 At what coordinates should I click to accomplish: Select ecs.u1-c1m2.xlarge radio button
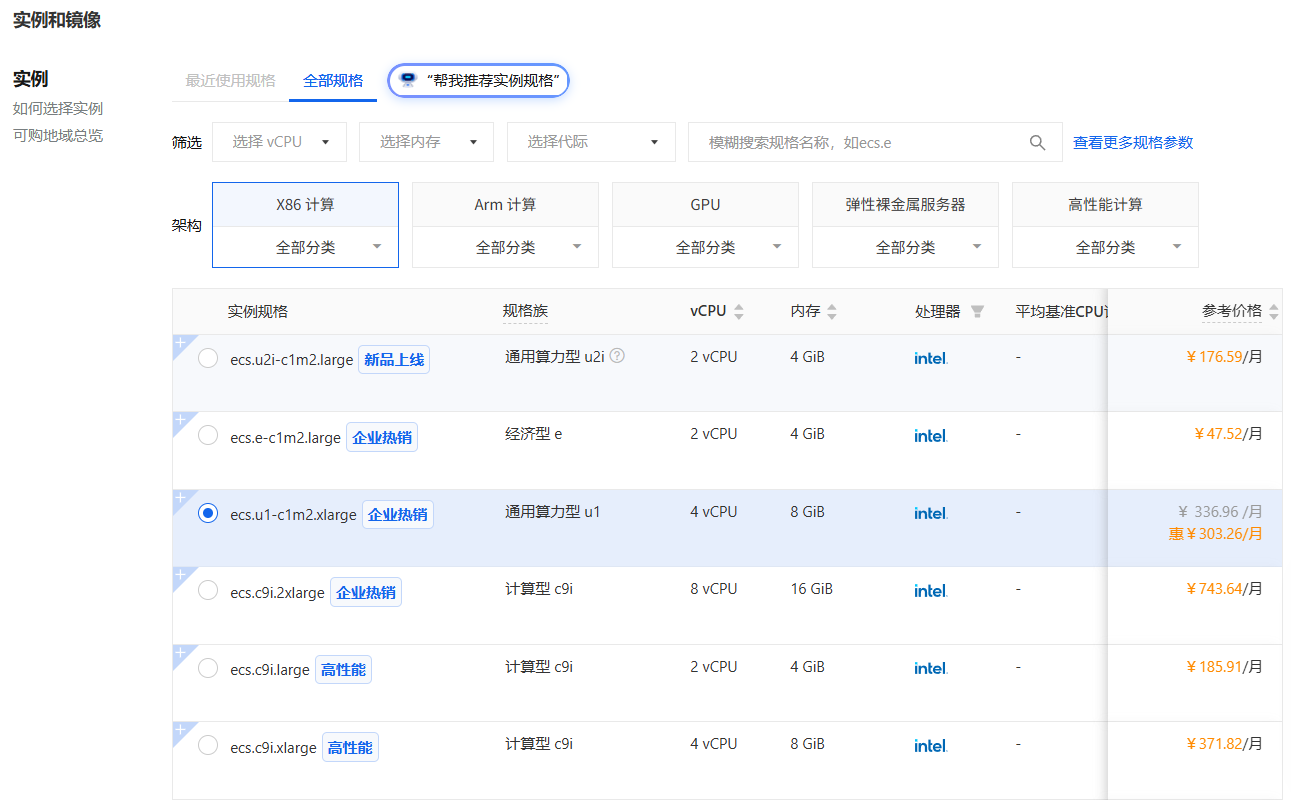(x=208, y=513)
